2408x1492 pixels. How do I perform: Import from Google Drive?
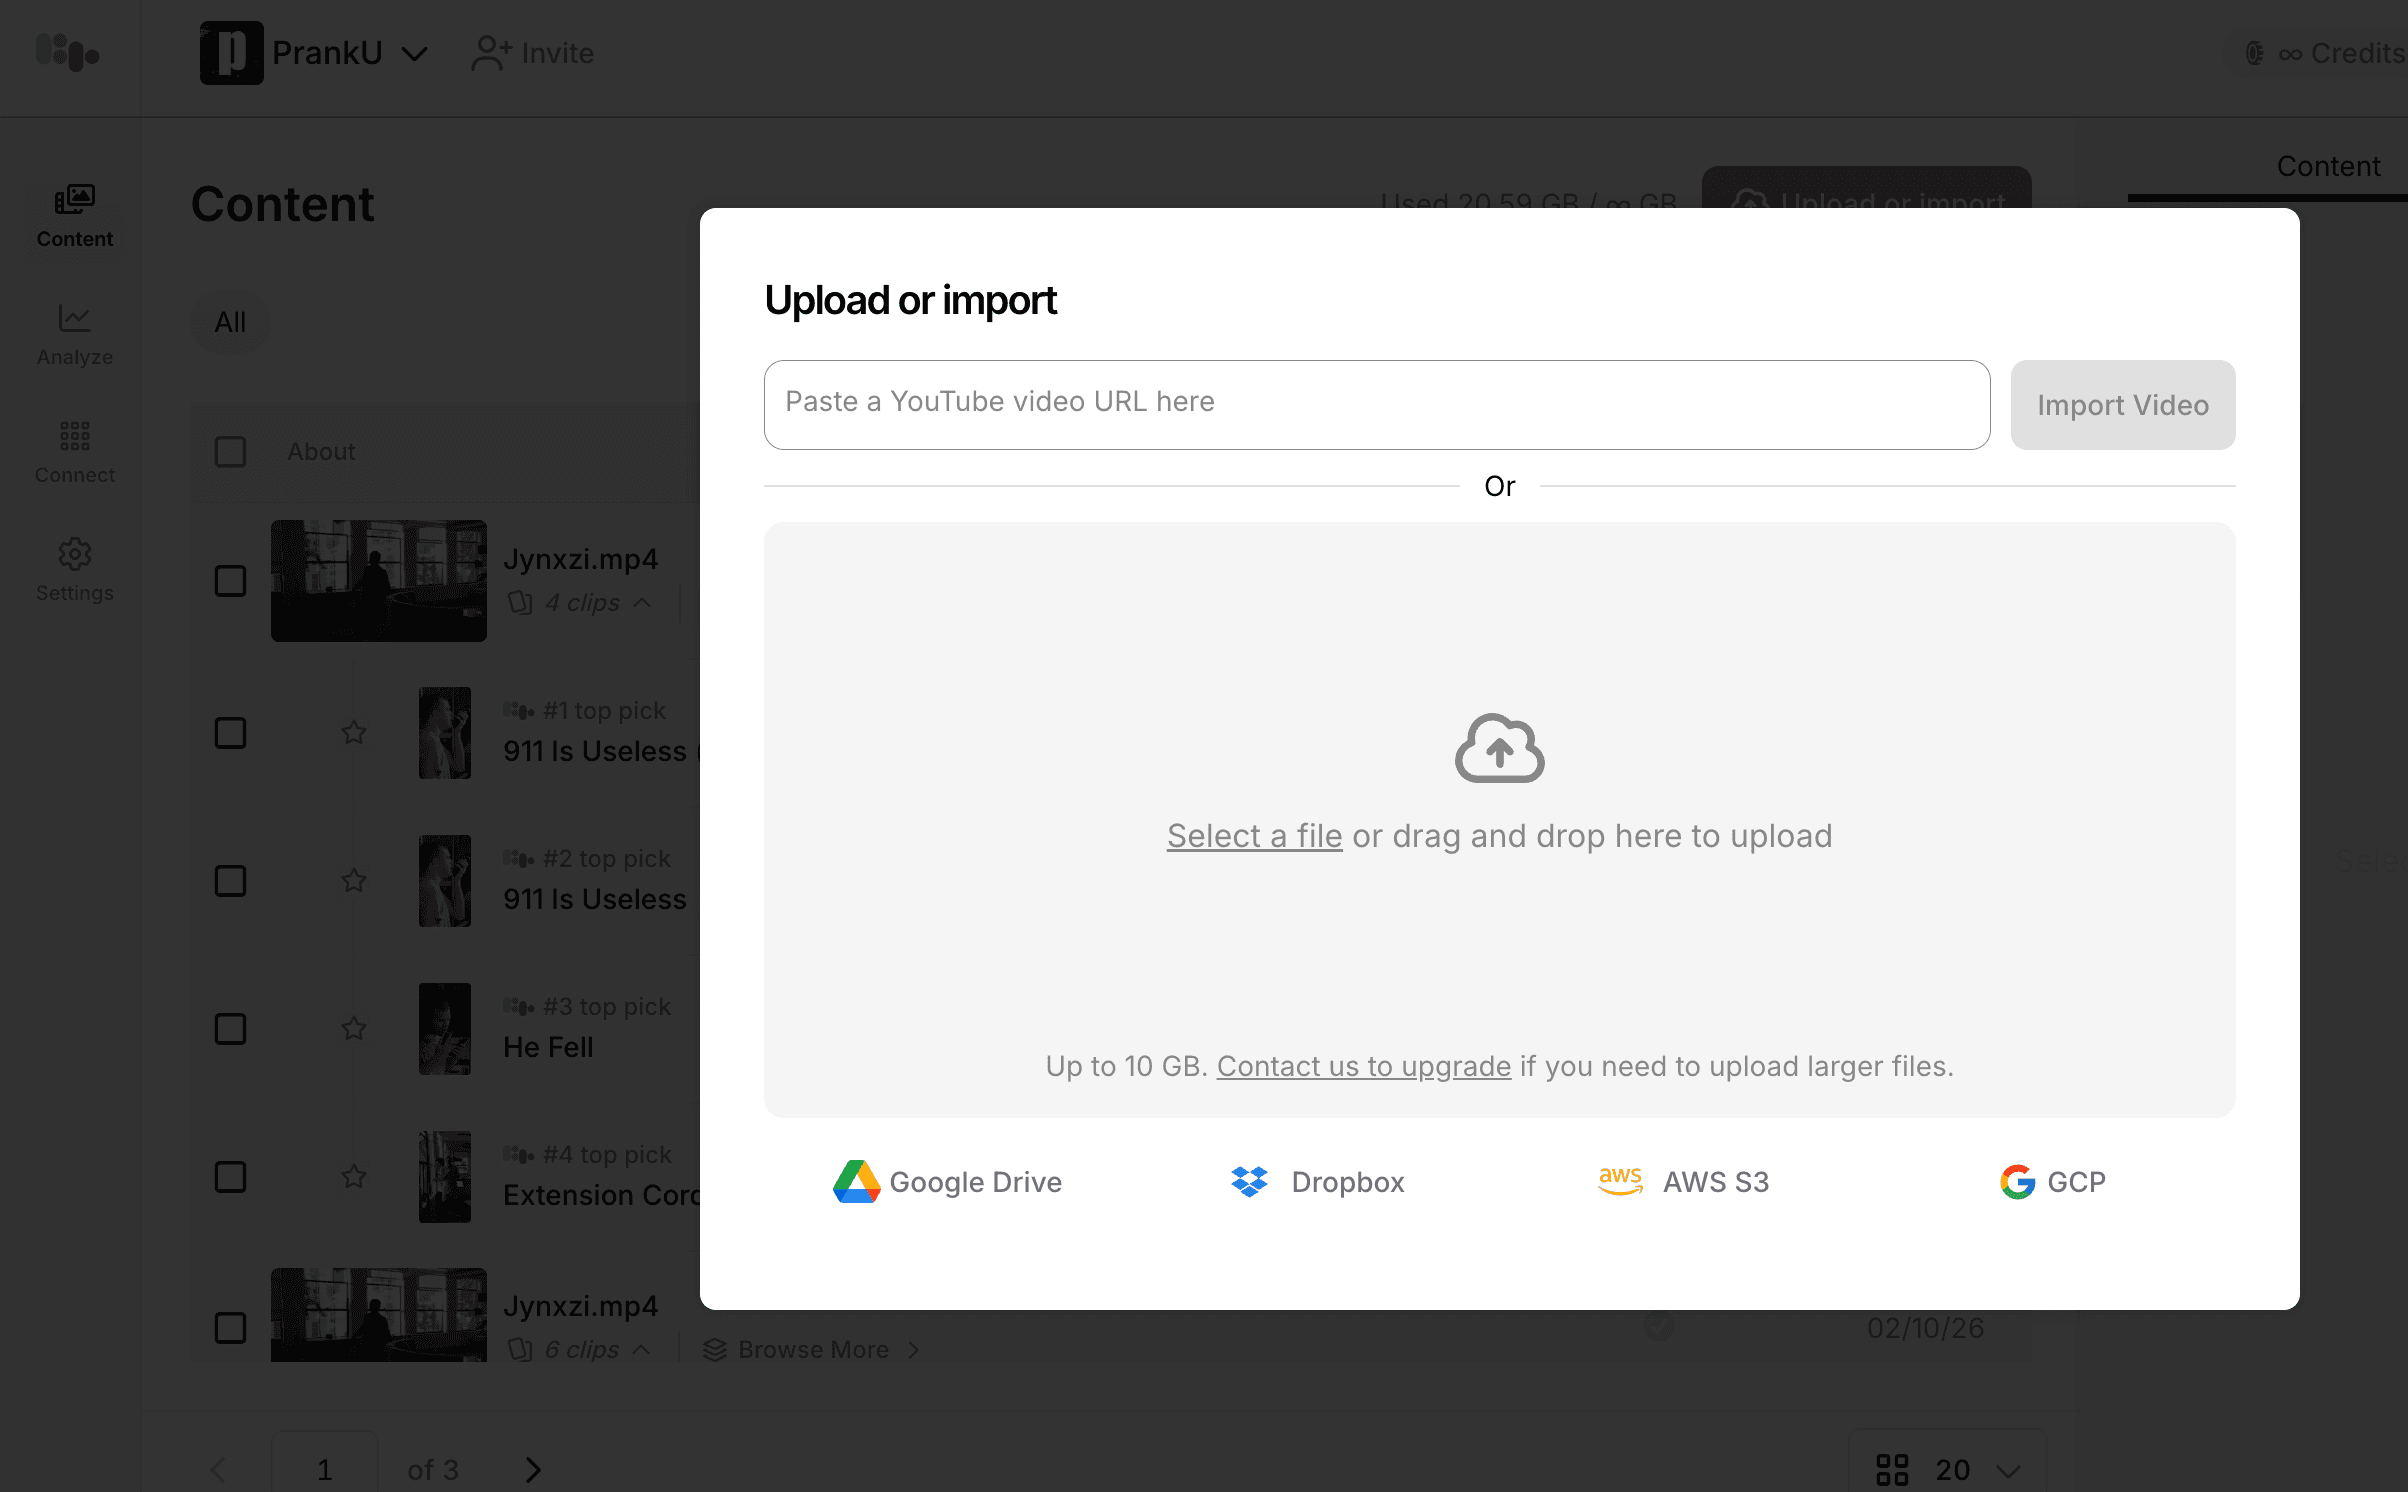click(x=947, y=1182)
